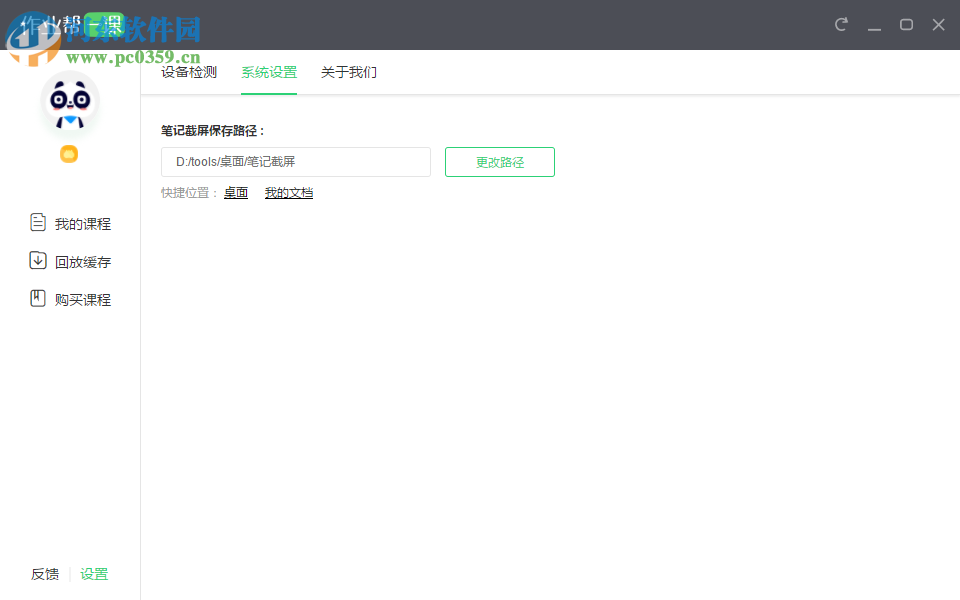The height and width of the screenshot is (600, 960).
Task: Click the screenshot save path input box
Action: (x=295, y=161)
